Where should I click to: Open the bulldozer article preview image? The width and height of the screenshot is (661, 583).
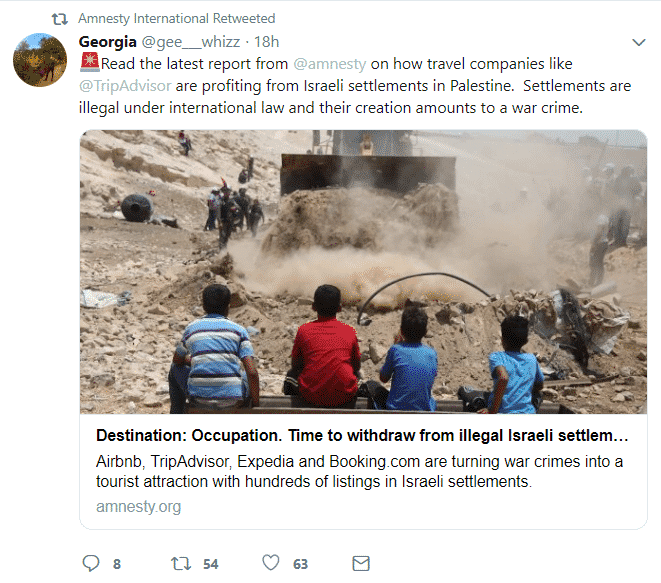[x=363, y=272]
